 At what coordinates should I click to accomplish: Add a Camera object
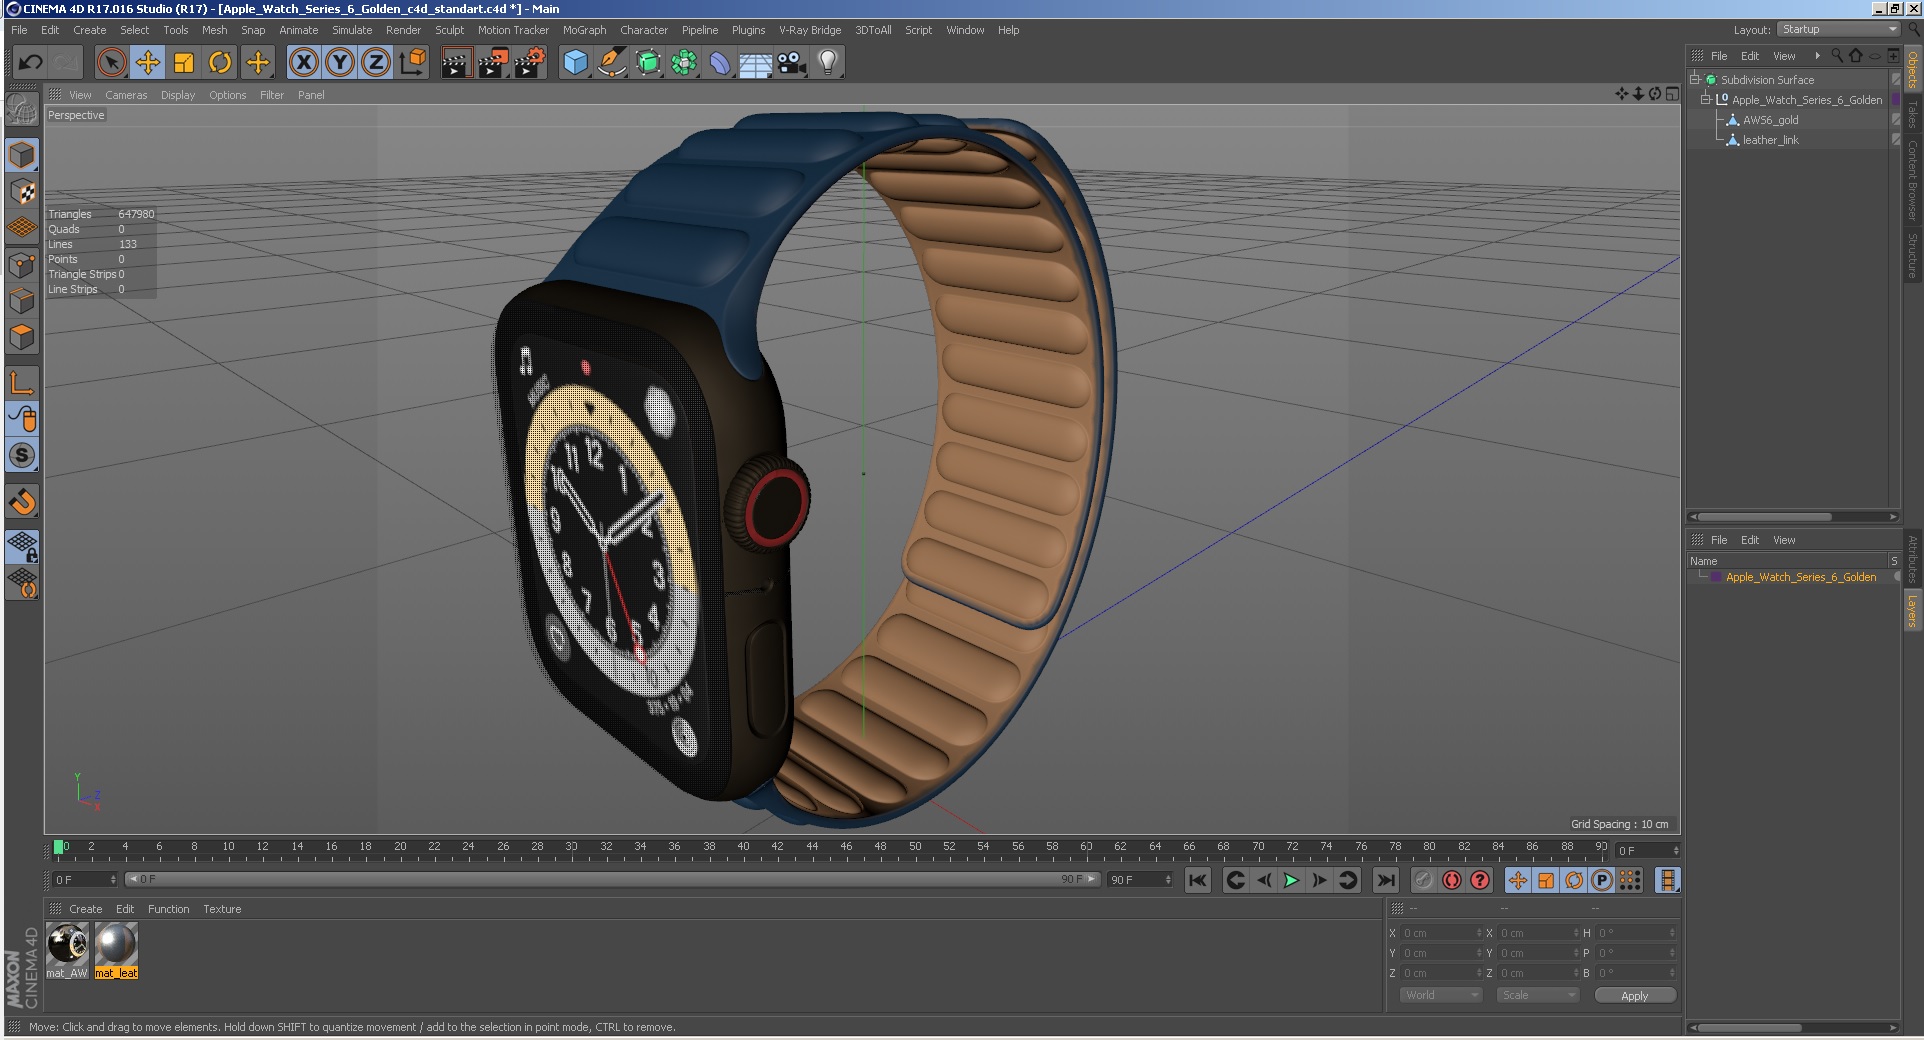click(792, 63)
